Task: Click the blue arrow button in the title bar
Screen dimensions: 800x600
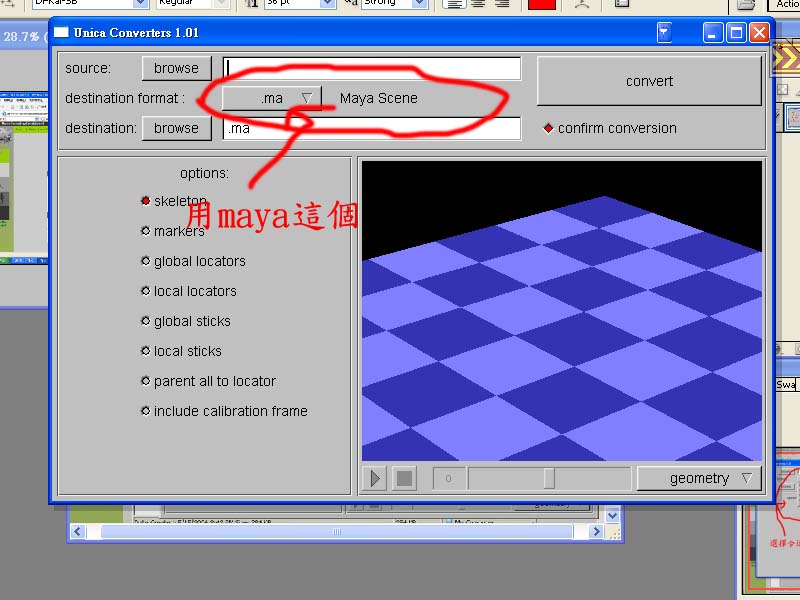Action: [x=664, y=33]
